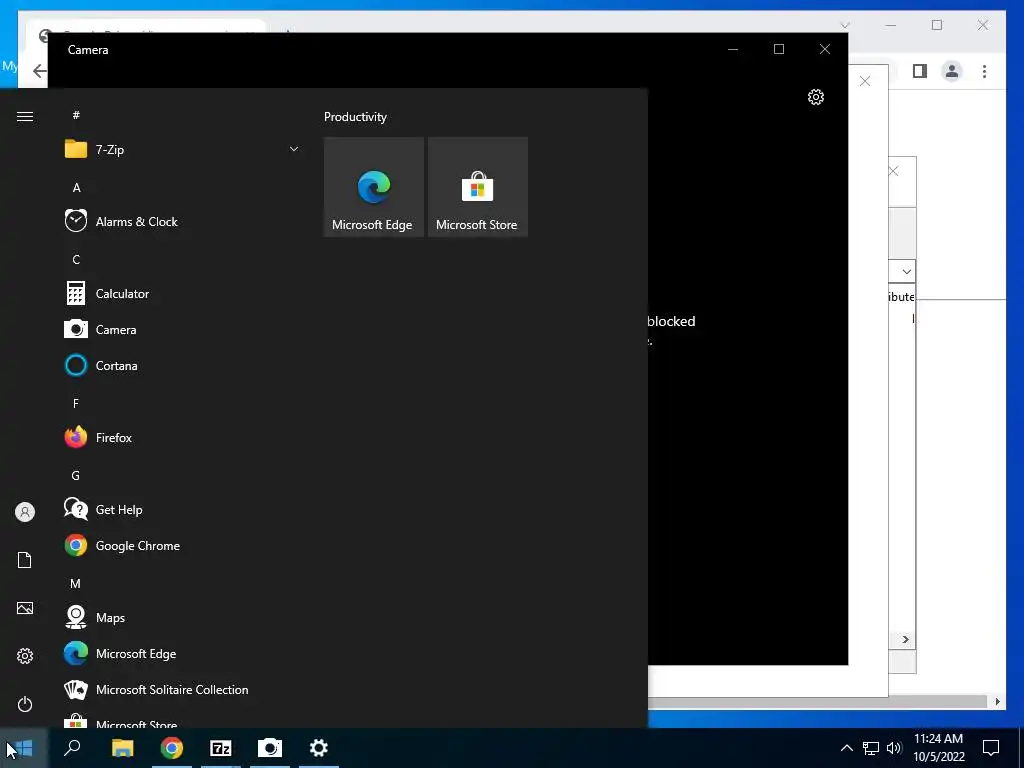Open volume control tray icon
This screenshot has height=768, width=1024.
point(894,748)
